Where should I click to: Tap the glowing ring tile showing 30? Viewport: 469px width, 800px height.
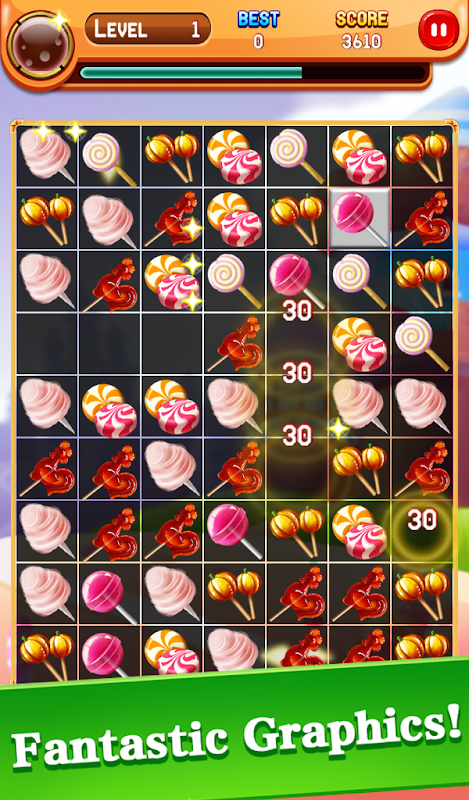click(x=422, y=531)
